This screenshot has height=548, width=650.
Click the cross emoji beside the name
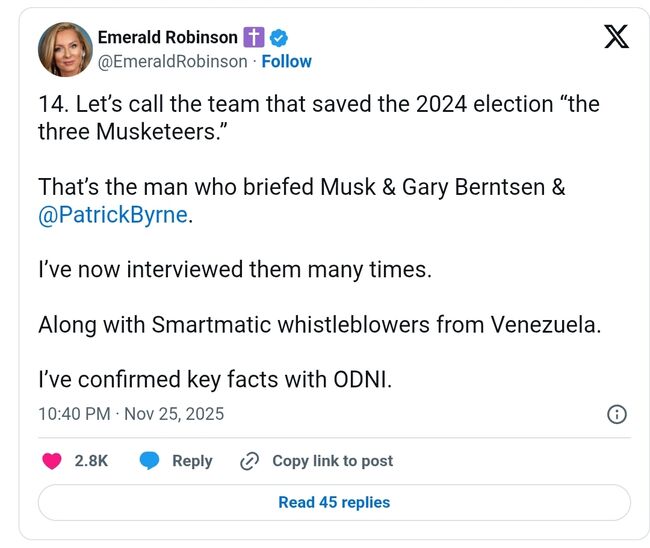click(x=255, y=38)
